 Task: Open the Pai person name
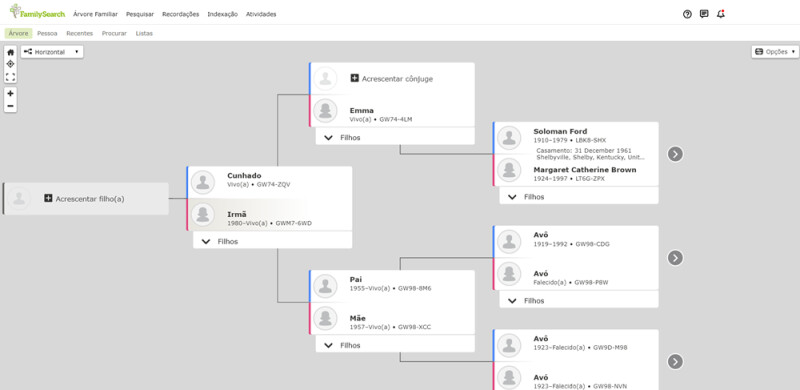[x=356, y=279]
